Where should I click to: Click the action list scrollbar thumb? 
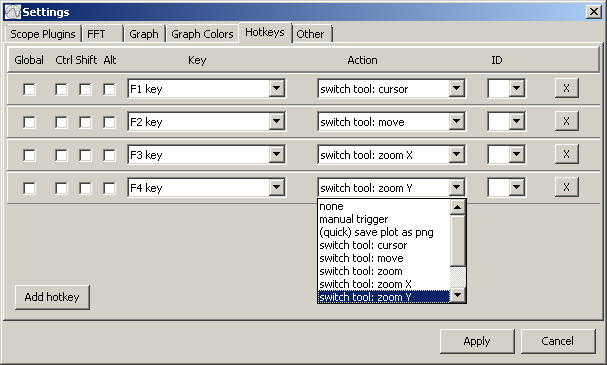[x=458, y=240]
